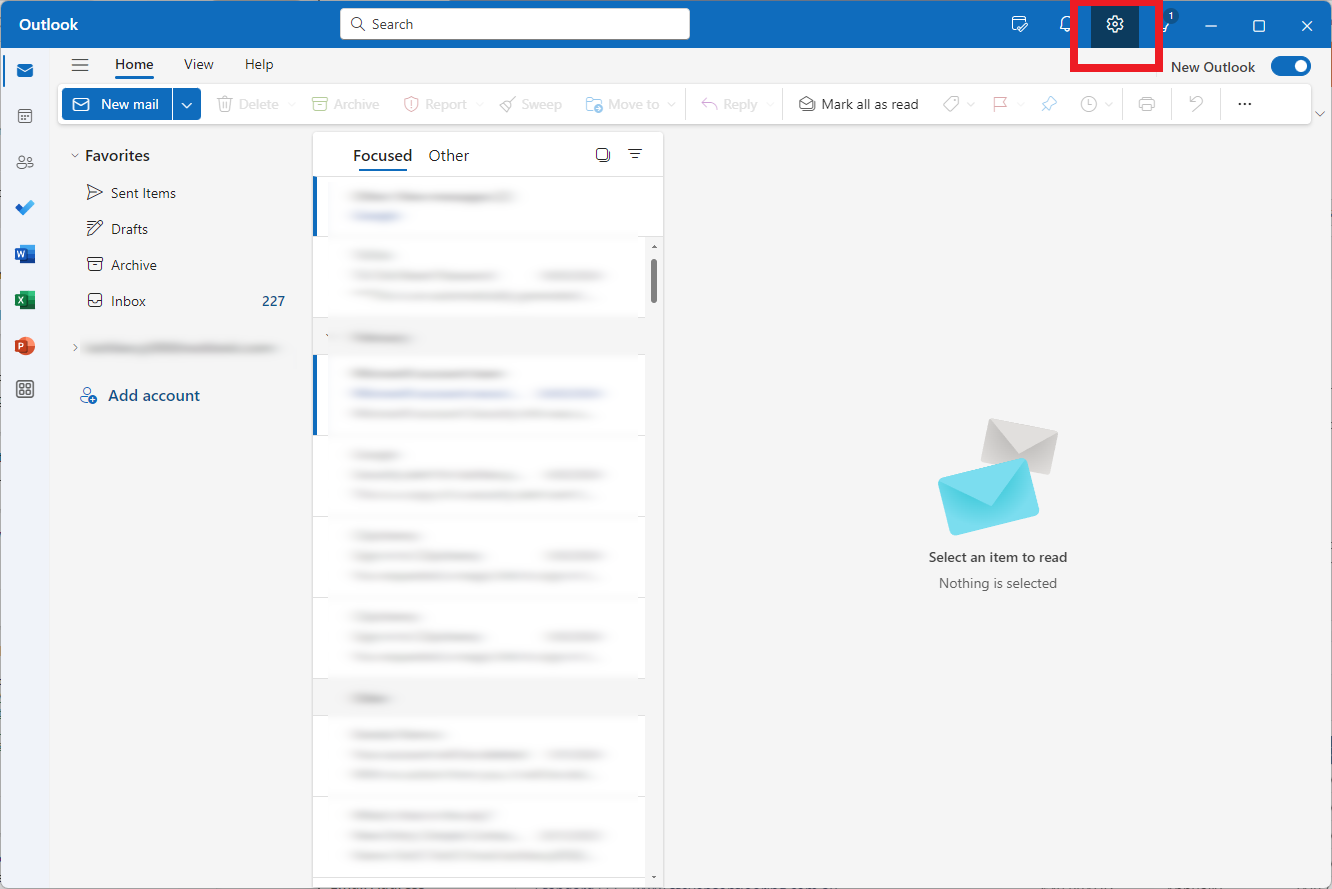Click the Add account link
Image resolution: width=1332 pixels, height=889 pixels.
(153, 396)
